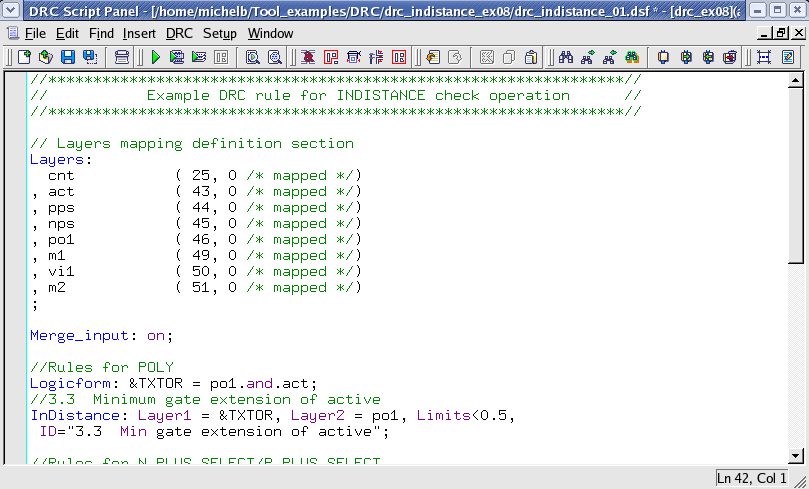Save the current DRC script
This screenshot has height=489, width=809.
coord(68,57)
